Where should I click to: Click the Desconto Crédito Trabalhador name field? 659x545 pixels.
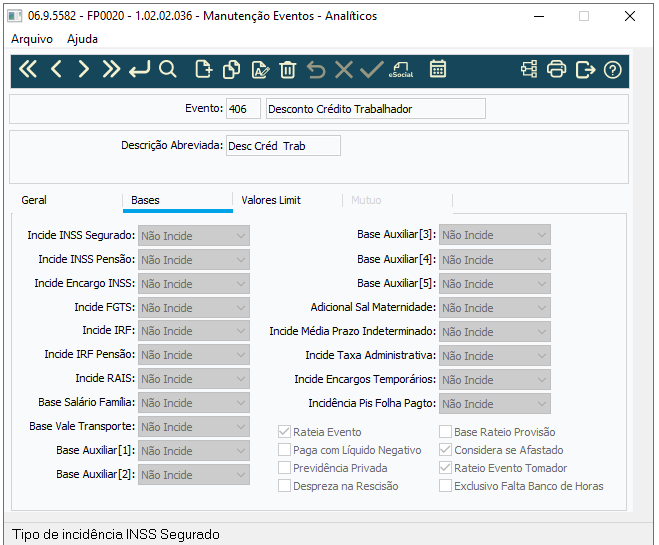pos(376,109)
